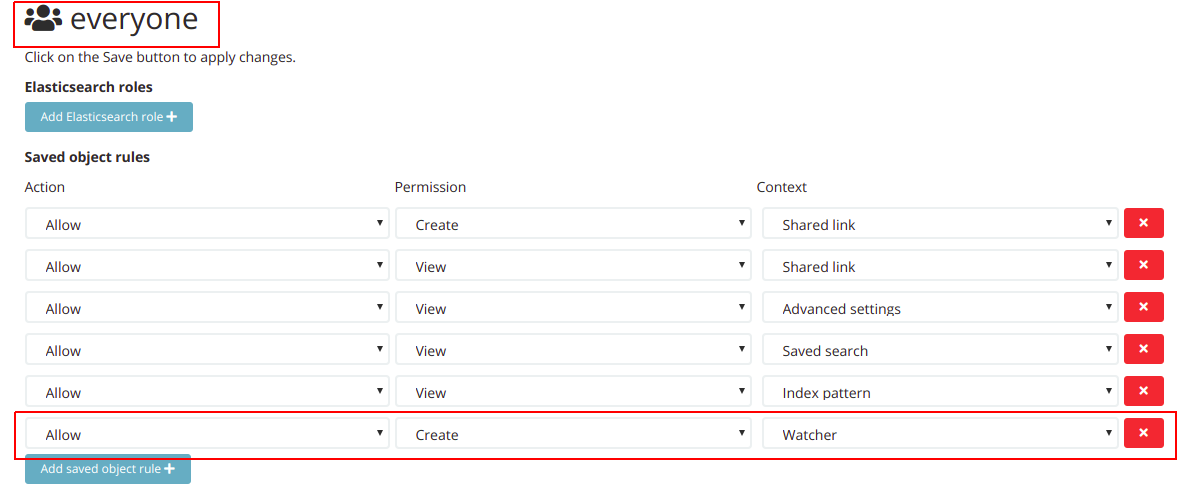This screenshot has width=1188, height=496.
Task: Open the Watcher context dropdown
Action: coord(939,434)
